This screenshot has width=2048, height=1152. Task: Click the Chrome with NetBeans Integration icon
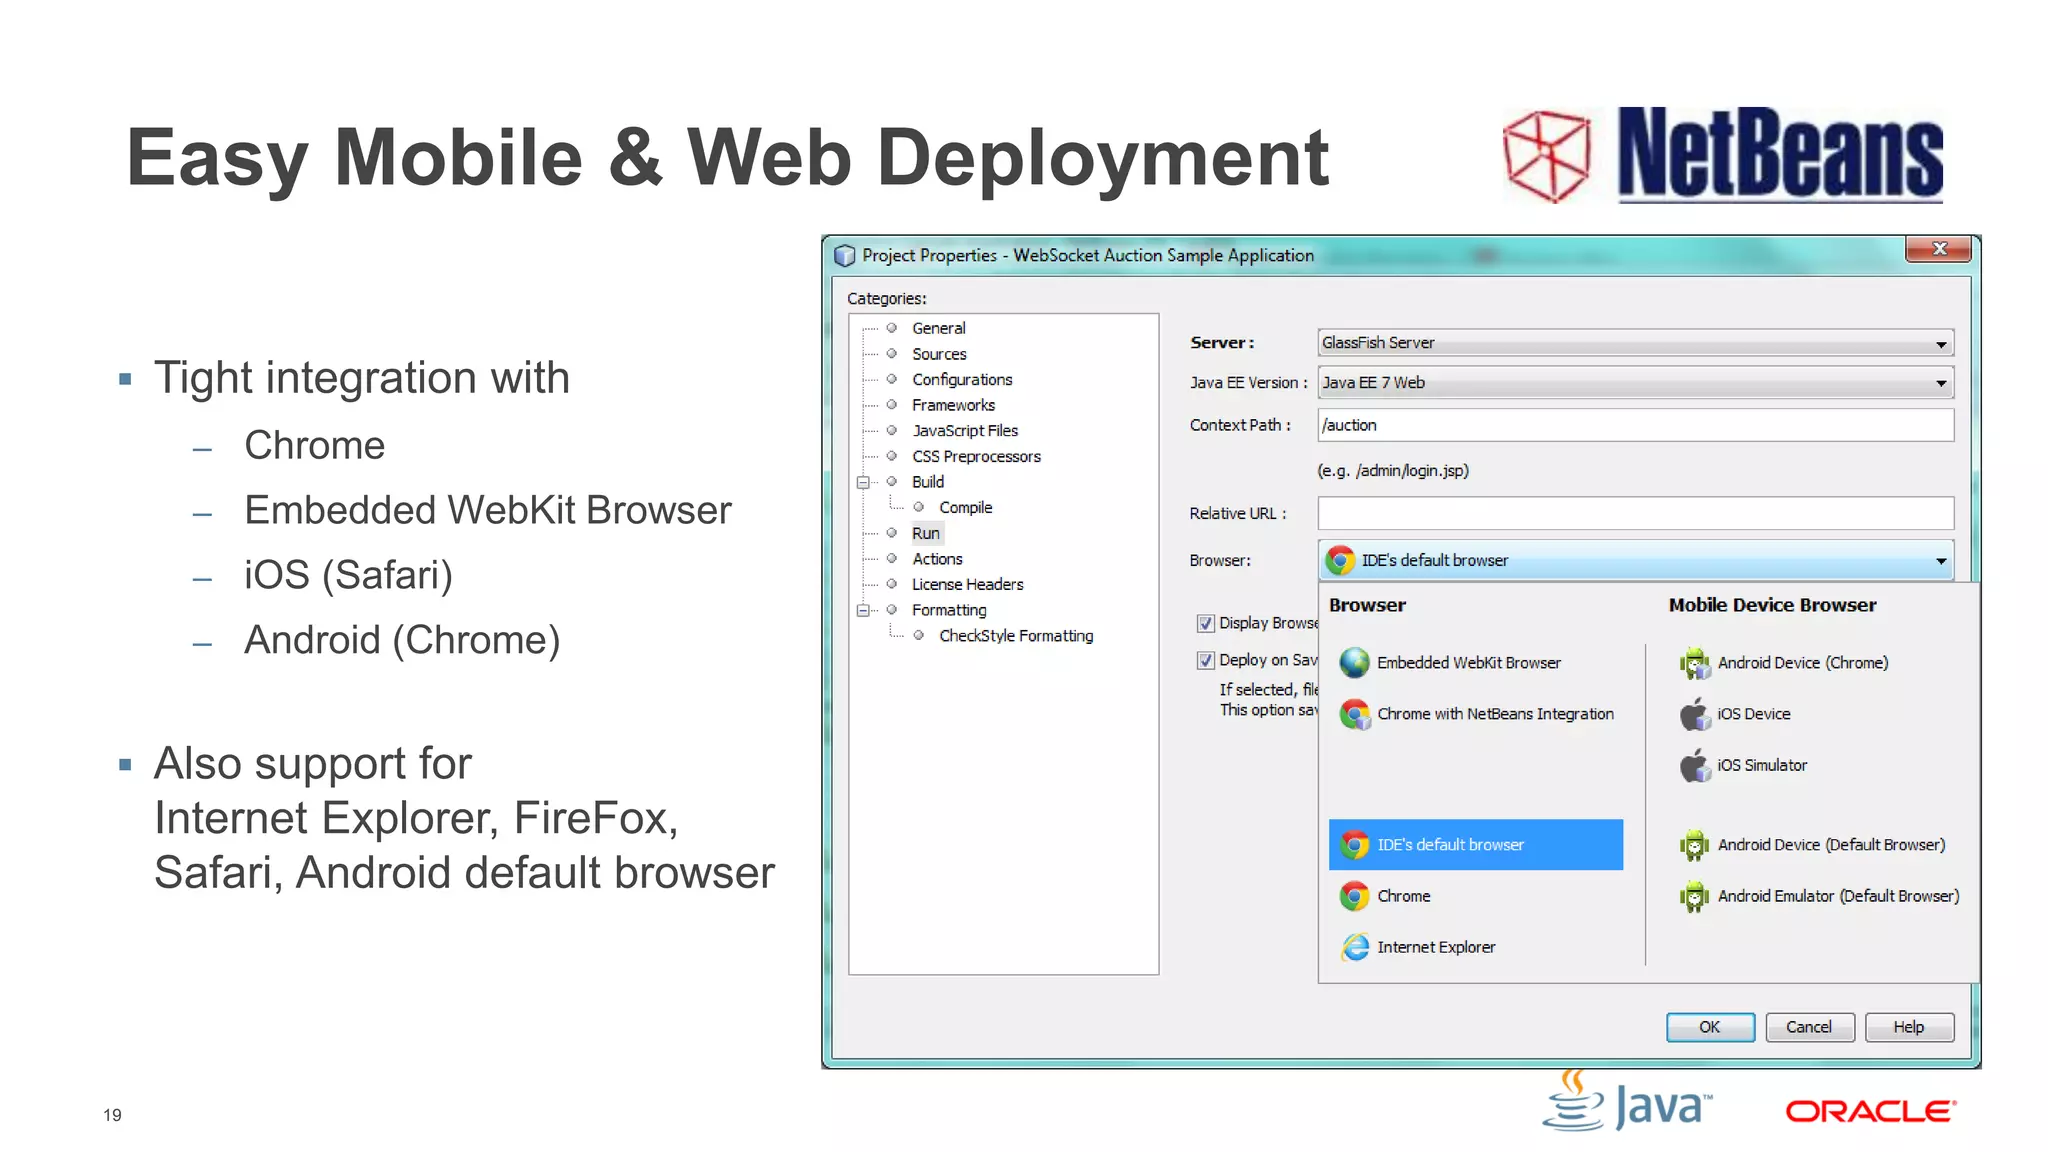pos(1355,714)
